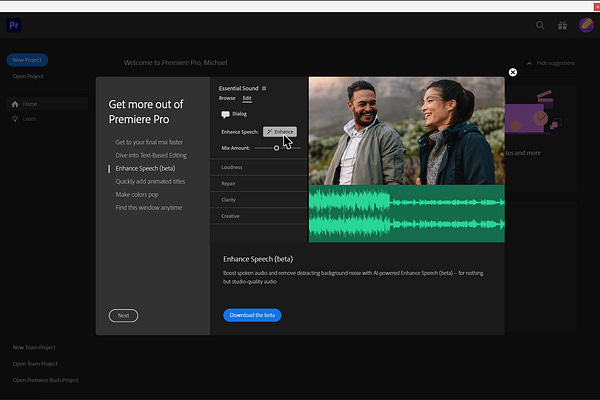Open the What's New gift icon

coord(562,25)
